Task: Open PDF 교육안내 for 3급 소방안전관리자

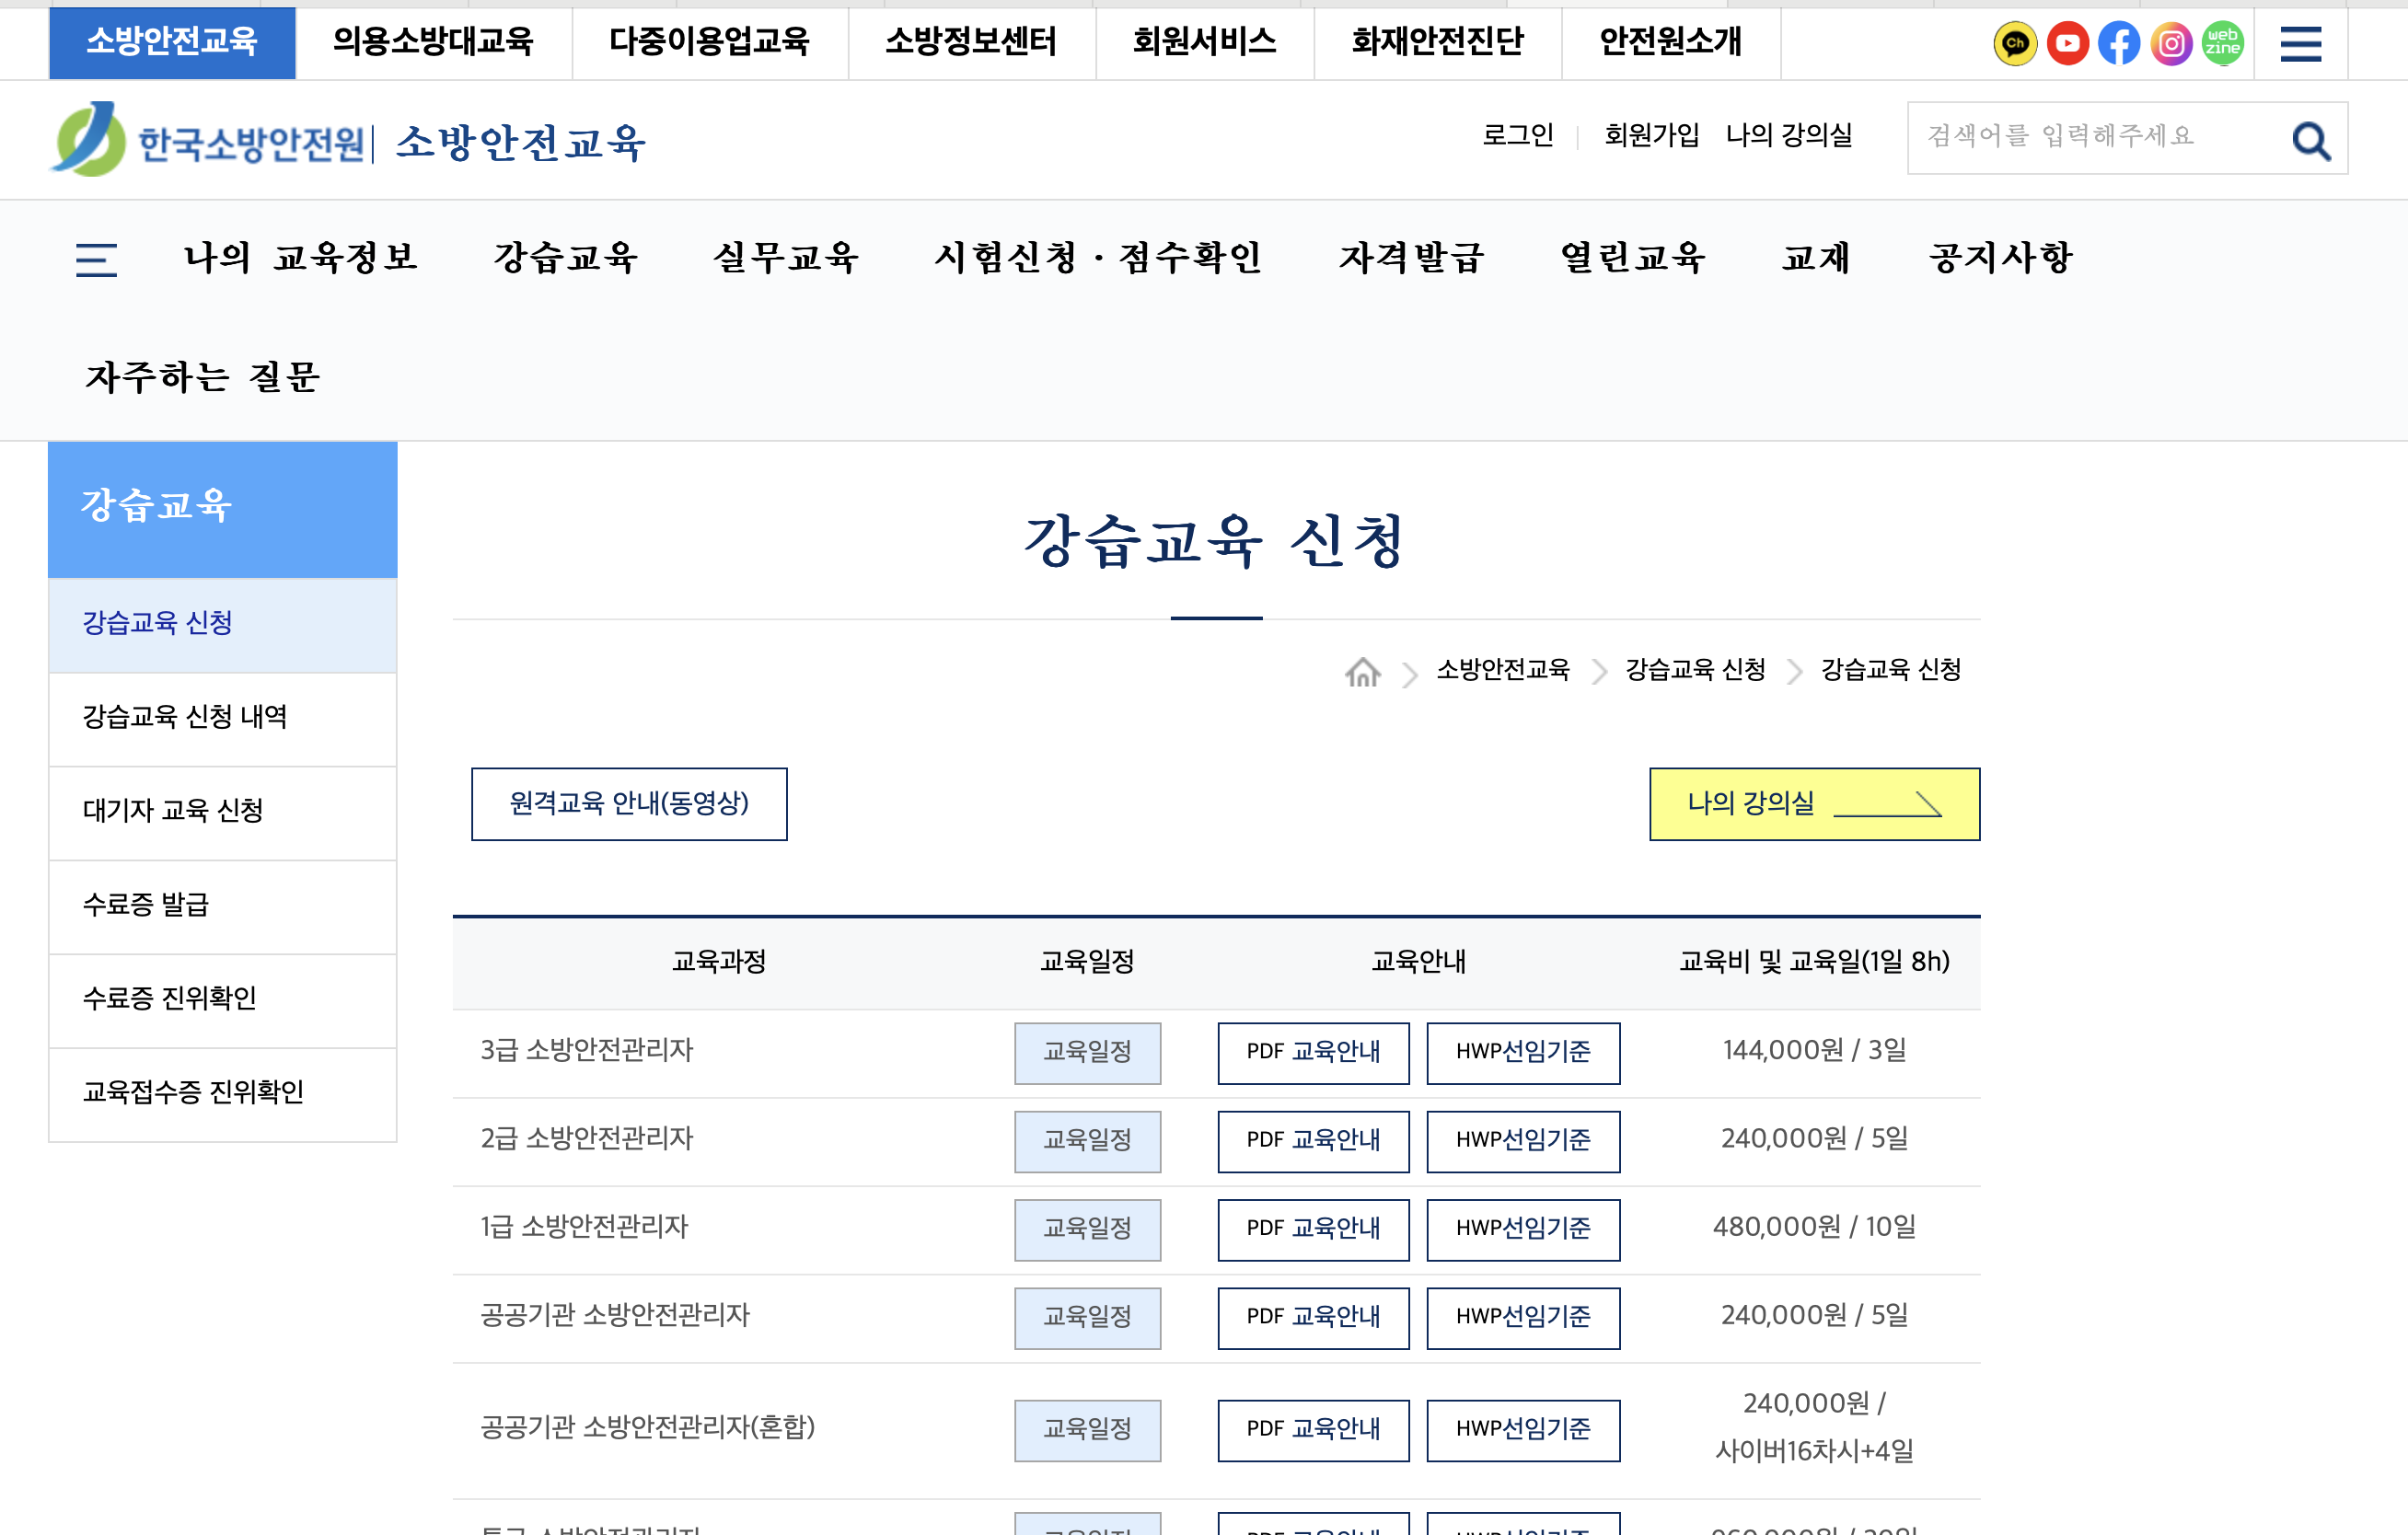Action: click(1313, 1053)
